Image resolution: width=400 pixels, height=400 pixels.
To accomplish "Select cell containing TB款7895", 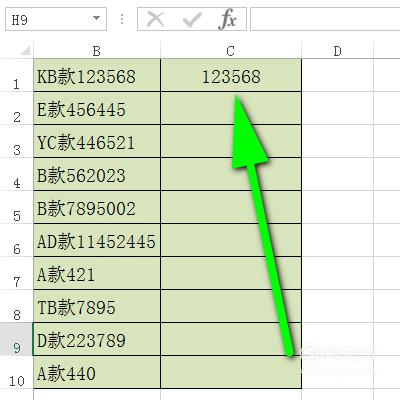I will [x=97, y=306].
